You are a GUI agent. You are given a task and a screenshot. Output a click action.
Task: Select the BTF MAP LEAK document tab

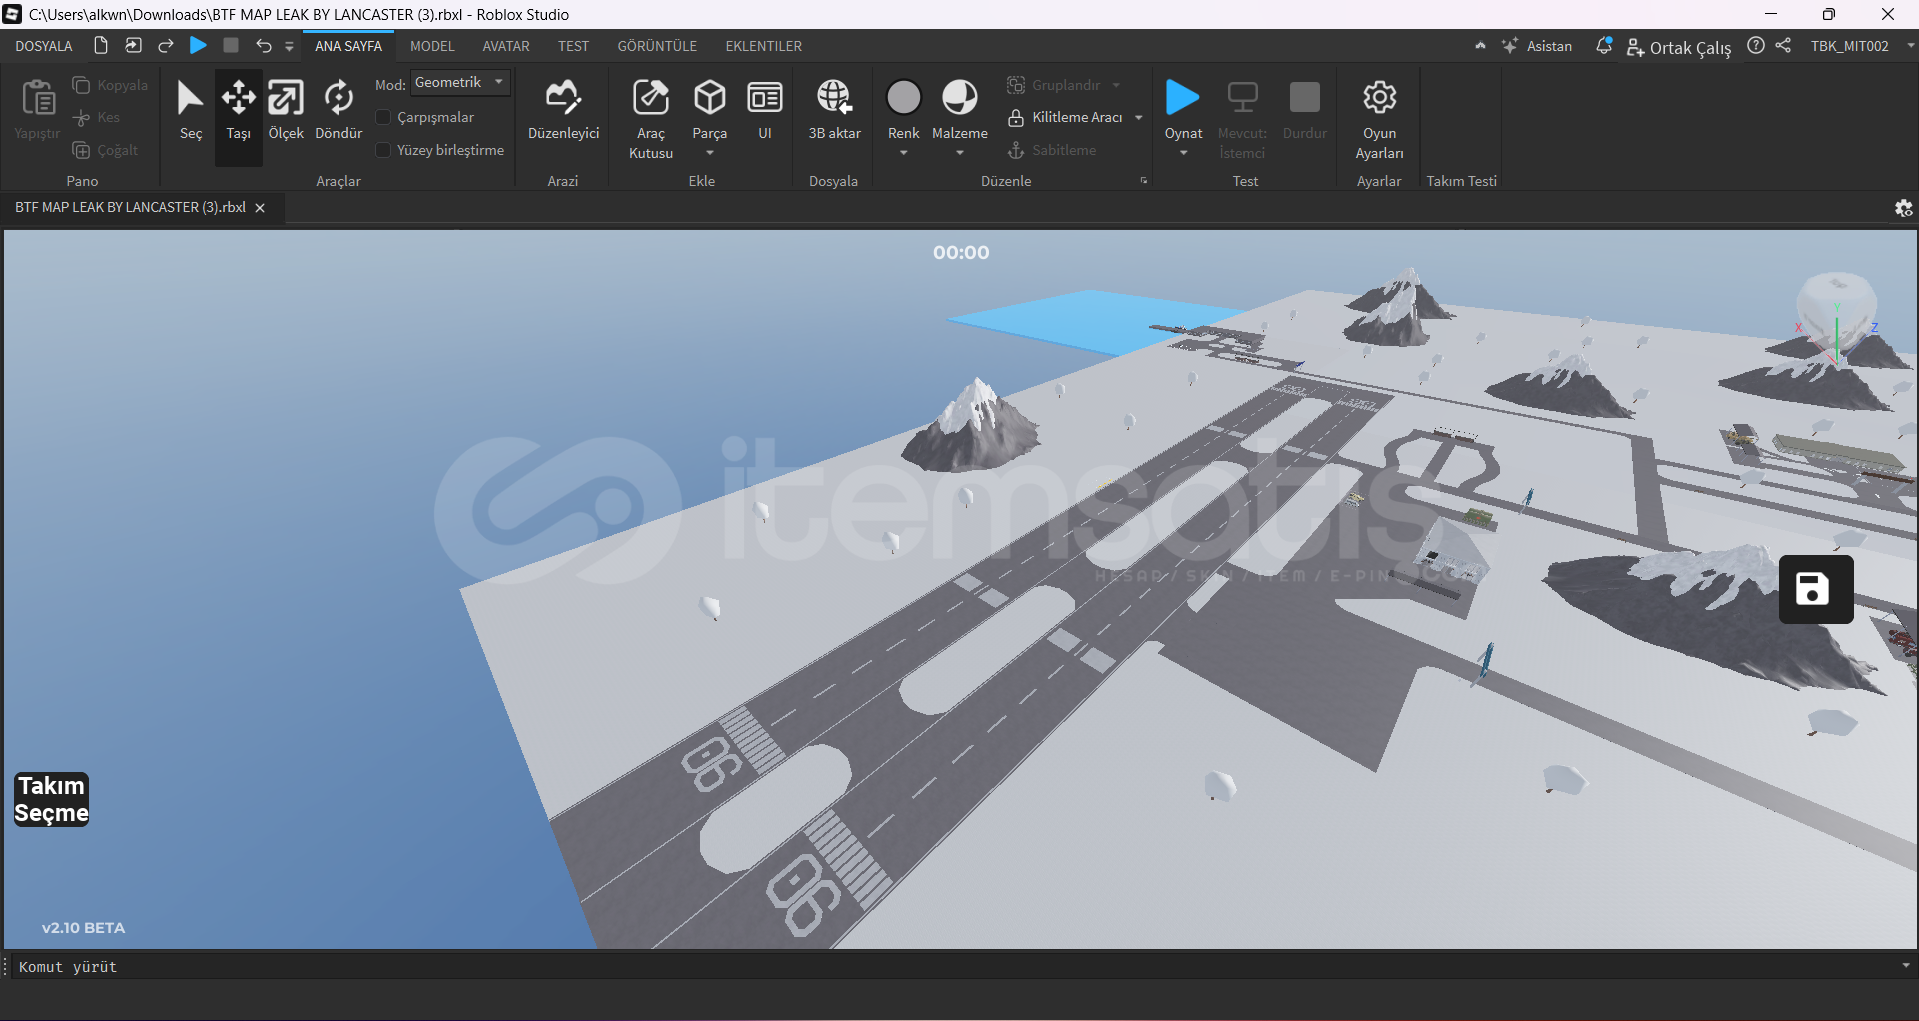130,207
